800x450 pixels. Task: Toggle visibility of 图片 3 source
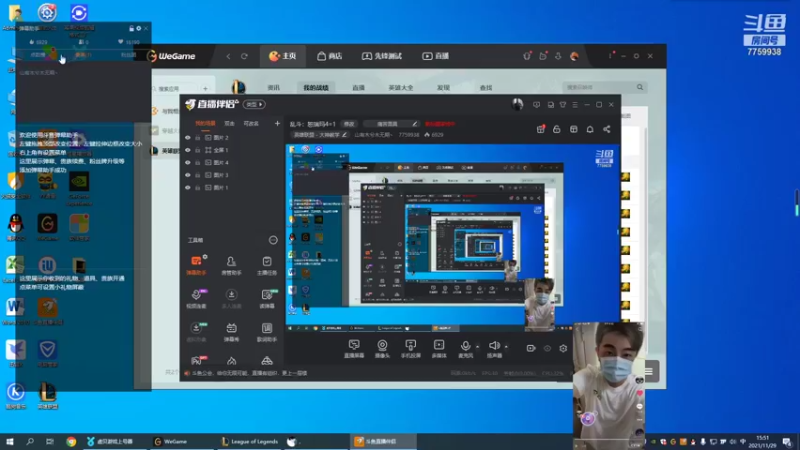point(188,175)
